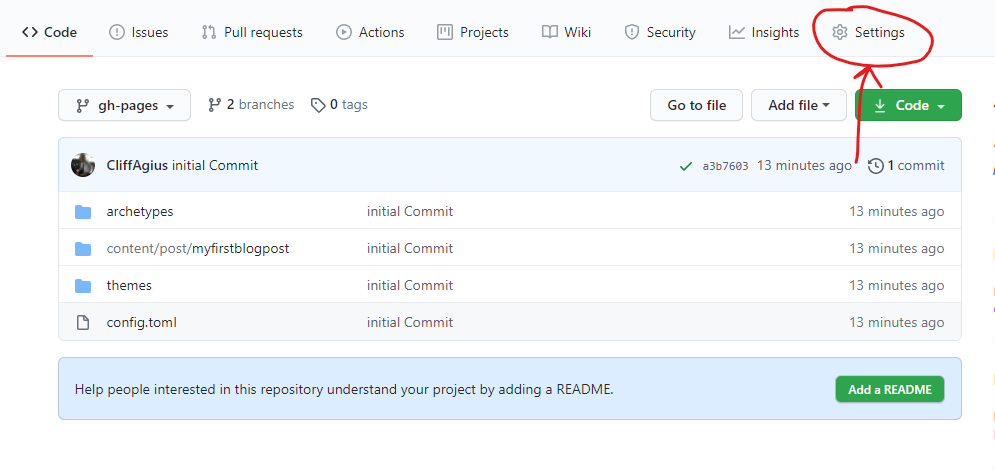Go to the Pull requests tab
The width and height of the screenshot is (995, 472).
pos(252,32)
